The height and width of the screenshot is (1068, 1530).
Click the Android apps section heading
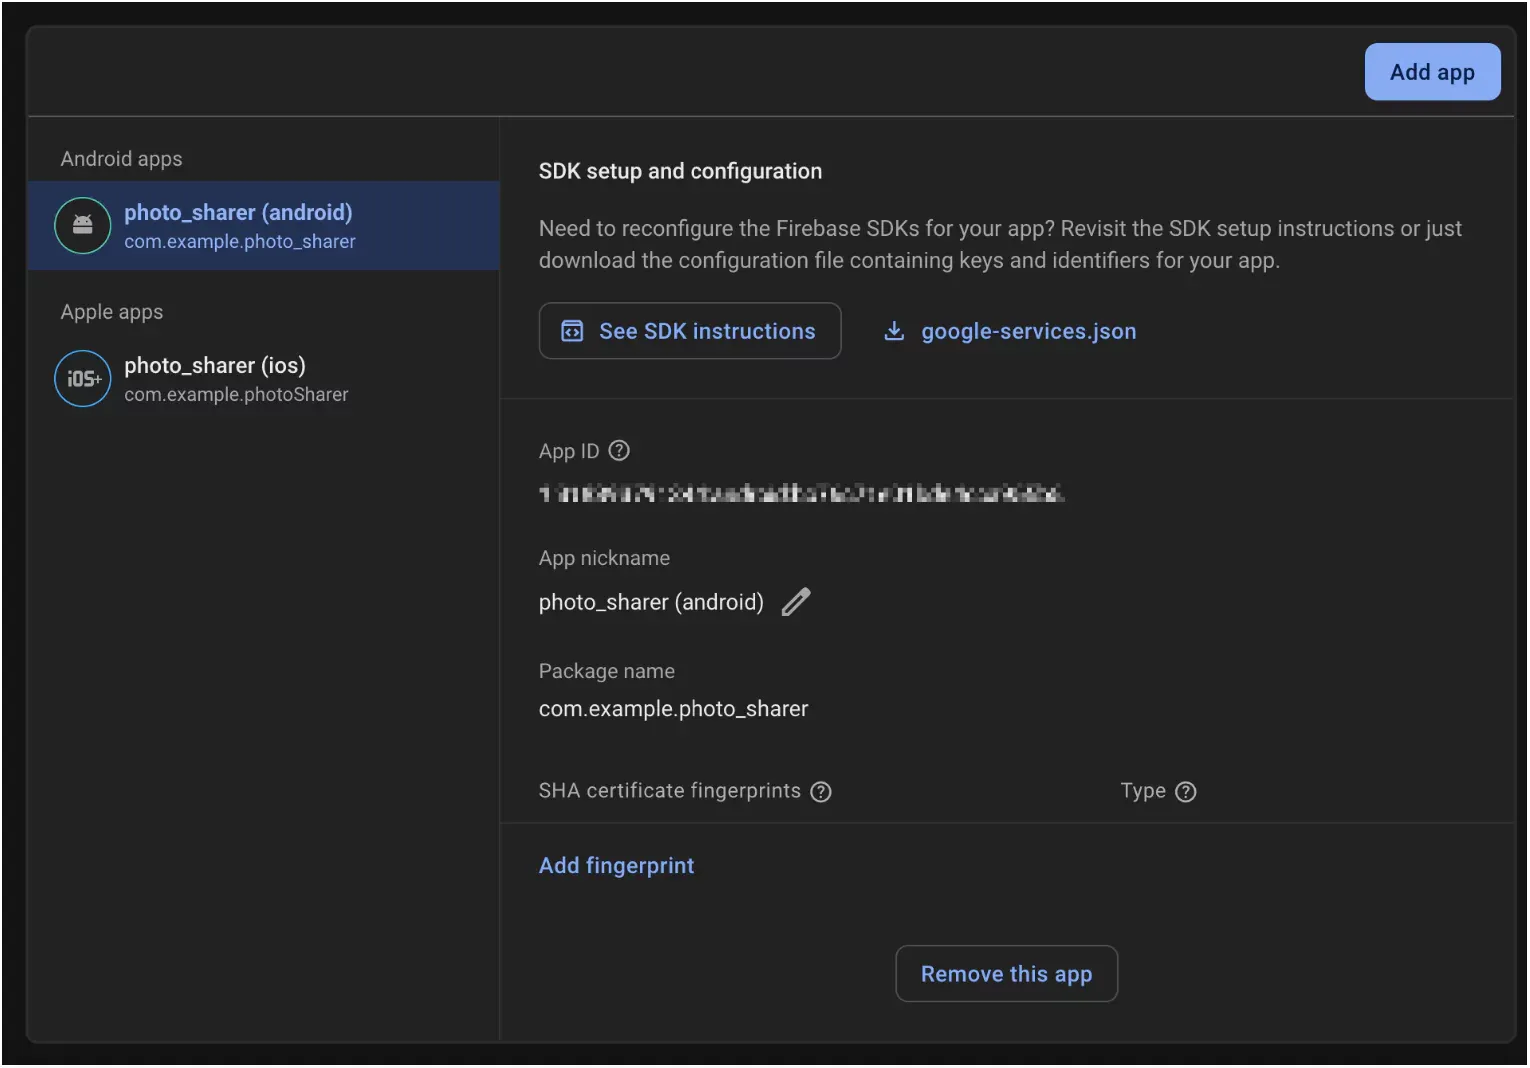pyautogui.click(x=121, y=159)
